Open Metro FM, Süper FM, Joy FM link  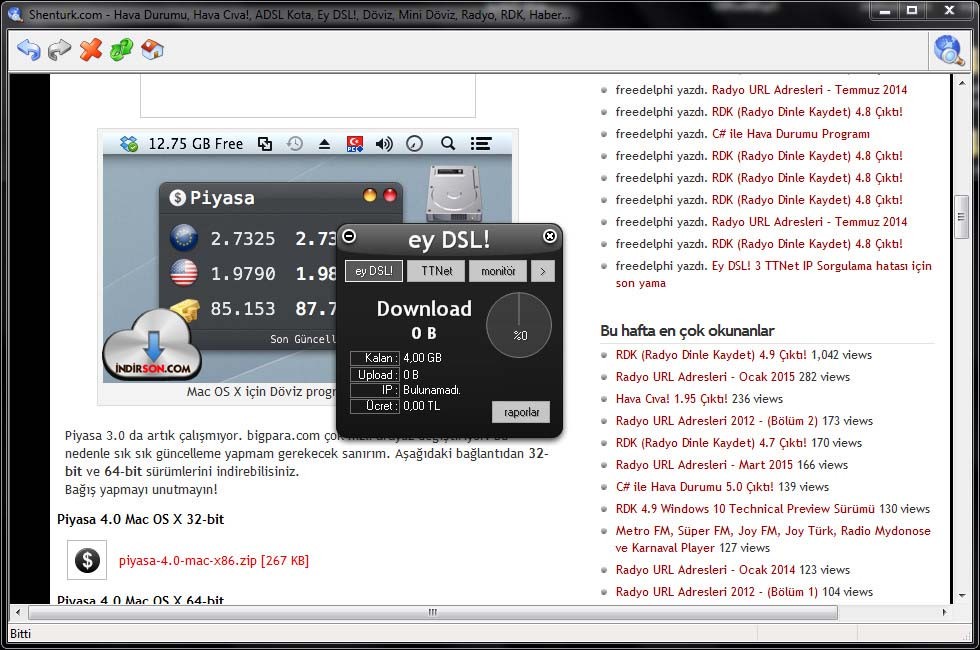pos(773,539)
